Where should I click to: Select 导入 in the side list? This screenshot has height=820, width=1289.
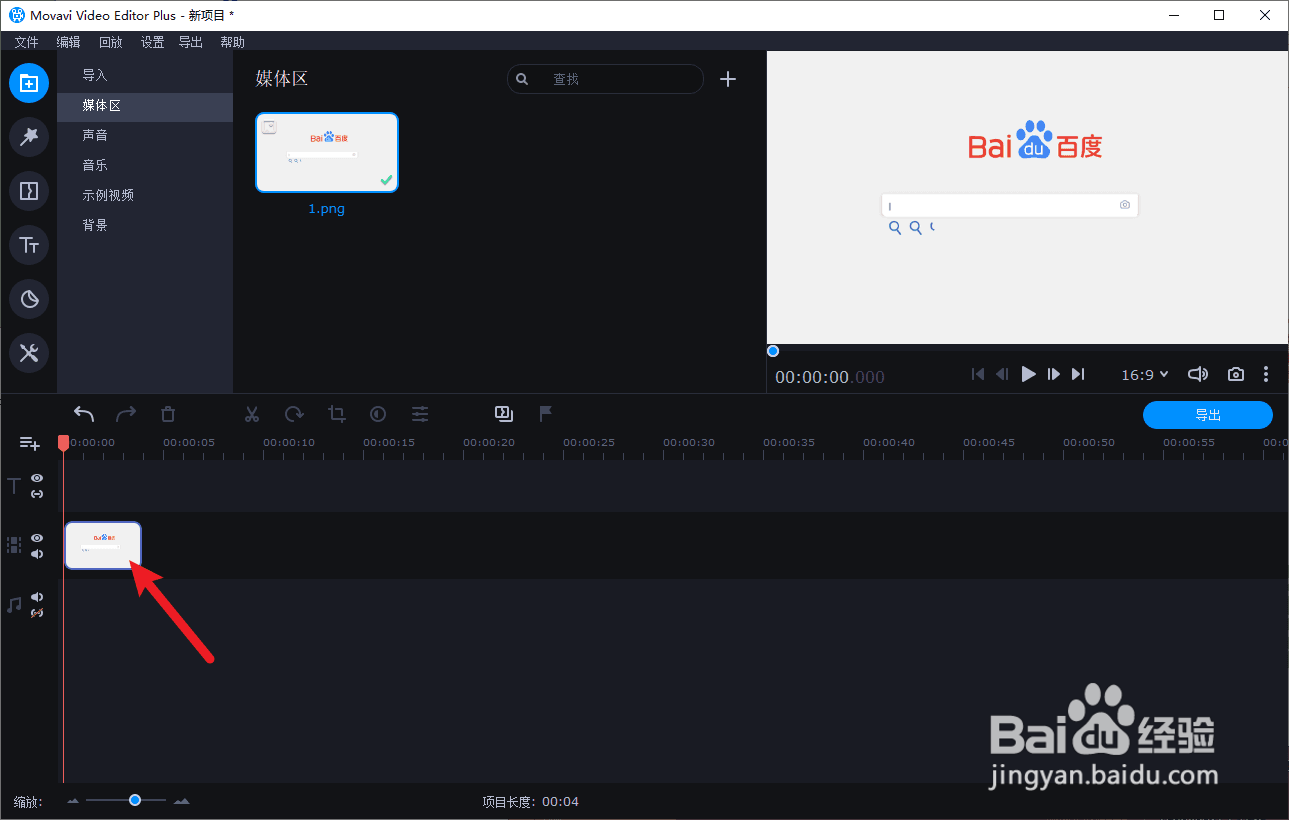click(x=145, y=76)
